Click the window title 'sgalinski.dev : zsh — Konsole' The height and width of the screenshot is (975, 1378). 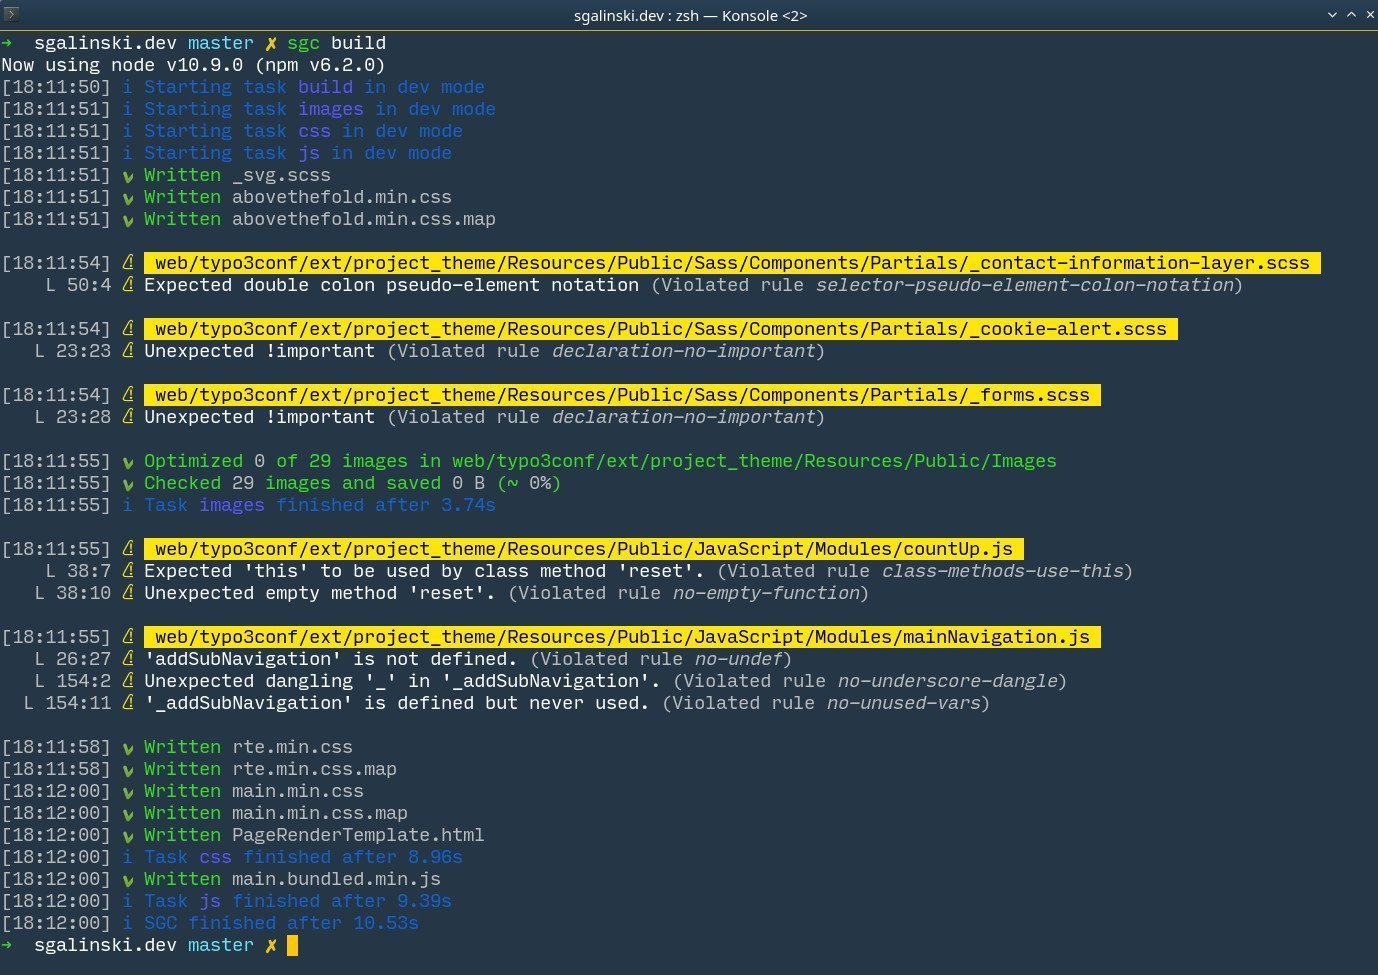[690, 15]
